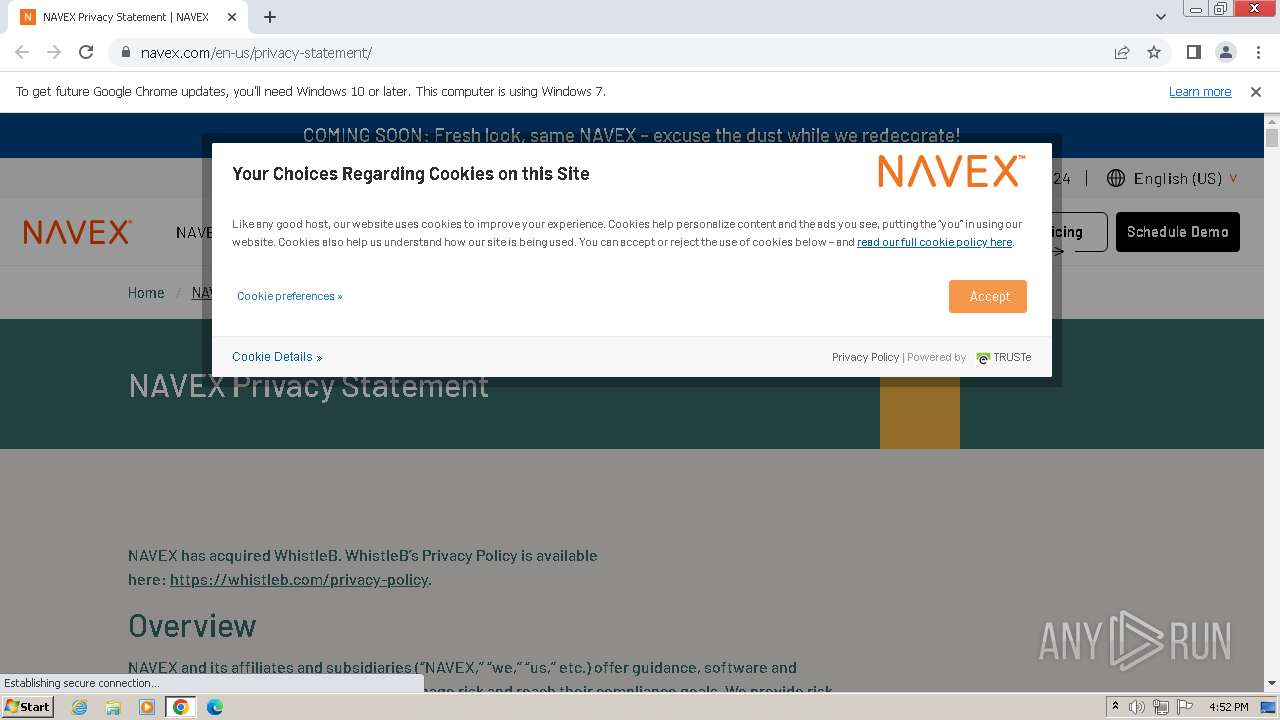
Task: Close the NAVEX Privacy Statement tab
Action: tap(232, 17)
